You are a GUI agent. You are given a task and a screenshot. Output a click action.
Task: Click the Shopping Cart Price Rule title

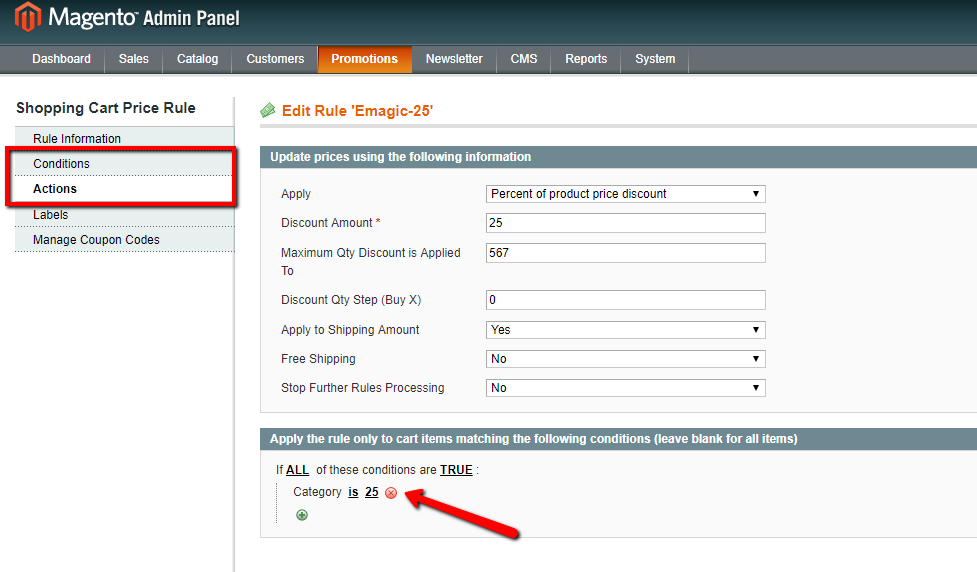(x=106, y=108)
